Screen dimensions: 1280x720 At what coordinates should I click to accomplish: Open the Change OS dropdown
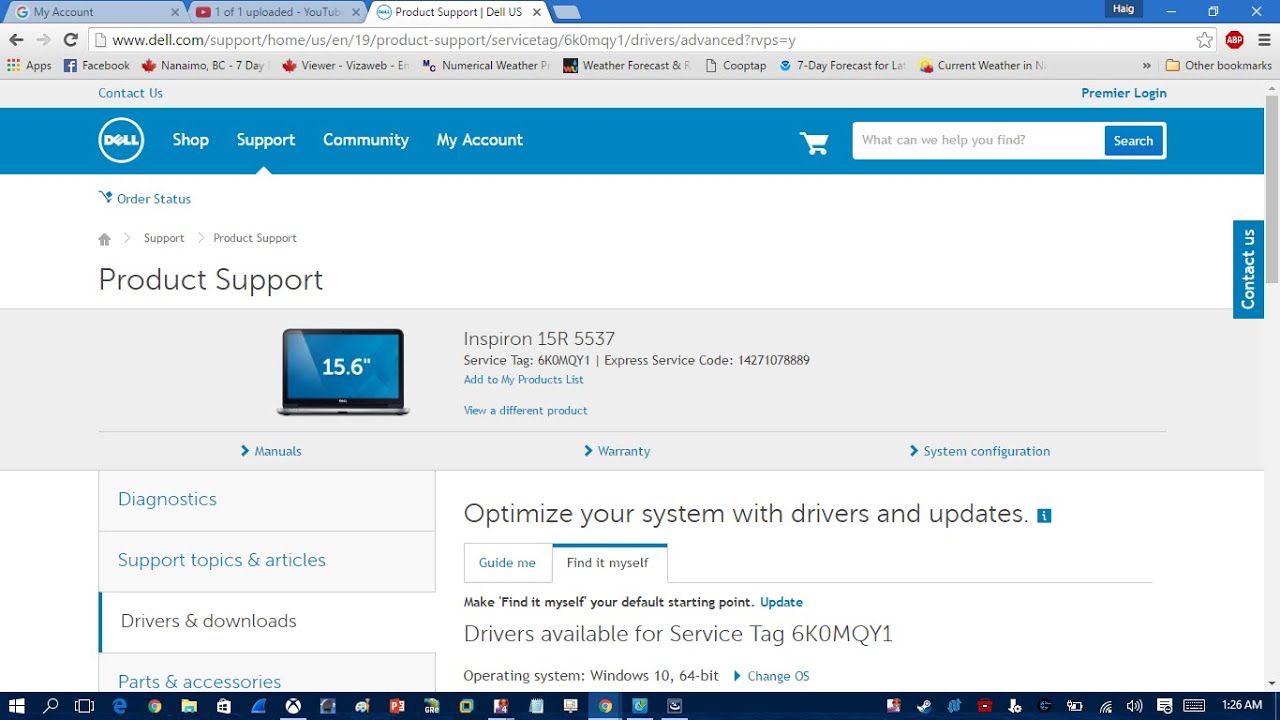click(x=771, y=676)
